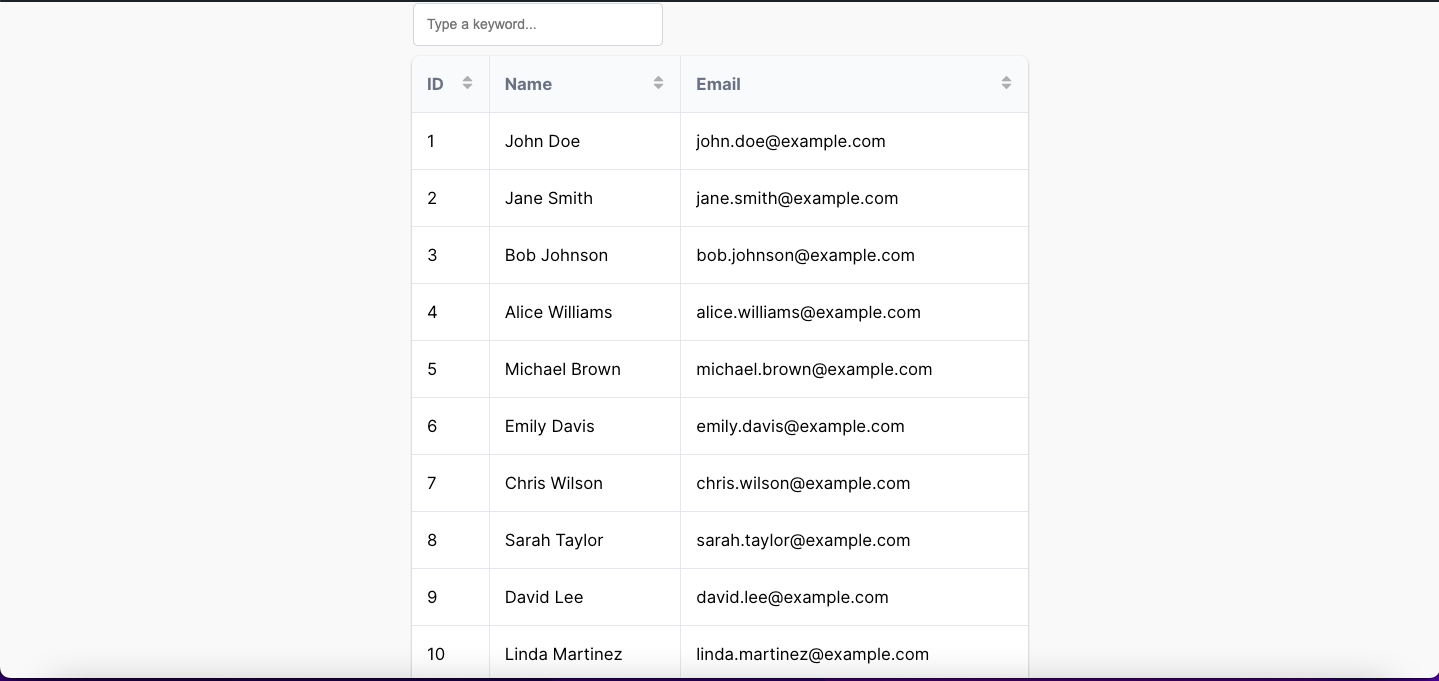
Task: Click ID cell in Sarah Taylor row
Action: tap(451, 540)
